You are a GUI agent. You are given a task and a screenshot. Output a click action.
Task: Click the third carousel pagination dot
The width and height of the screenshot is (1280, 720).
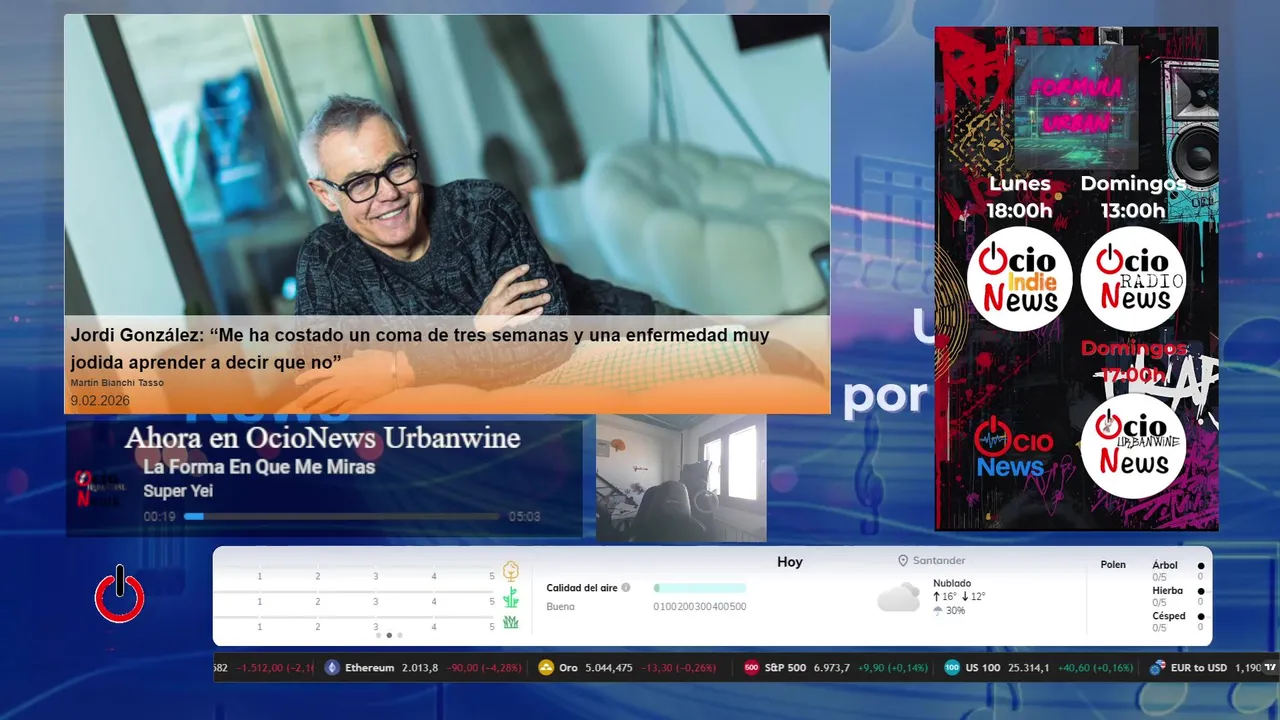tap(400, 635)
